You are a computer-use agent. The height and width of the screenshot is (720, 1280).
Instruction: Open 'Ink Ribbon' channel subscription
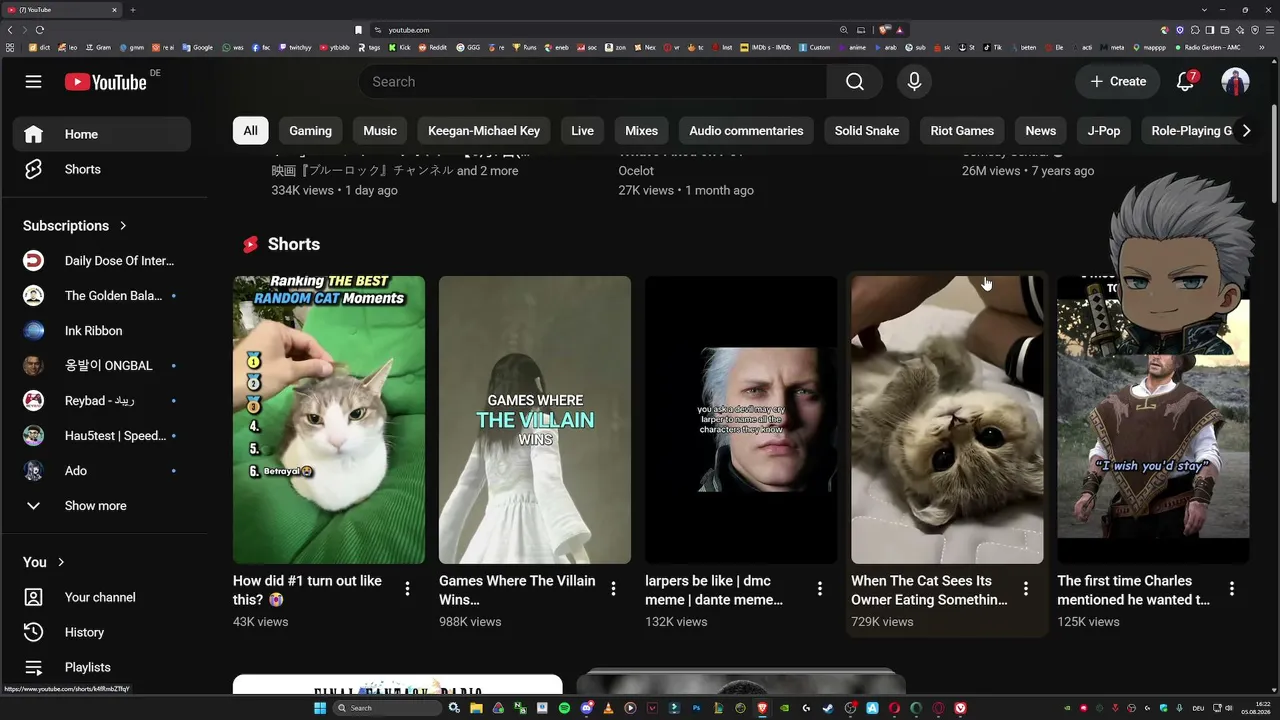pyautogui.click(x=101, y=331)
